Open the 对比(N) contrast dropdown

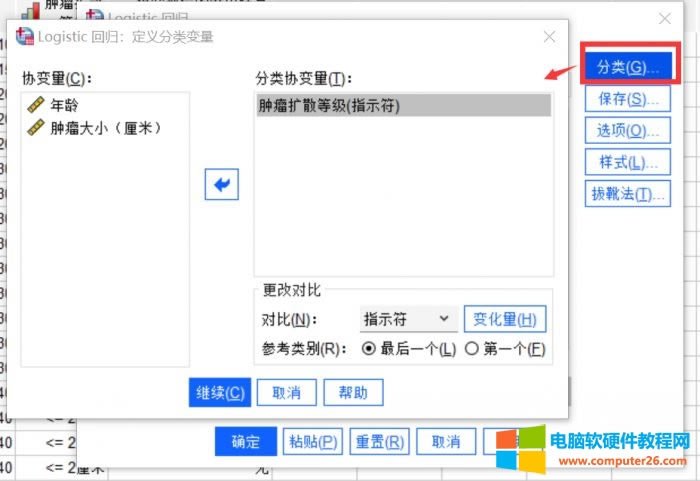click(x=408, y=319)
